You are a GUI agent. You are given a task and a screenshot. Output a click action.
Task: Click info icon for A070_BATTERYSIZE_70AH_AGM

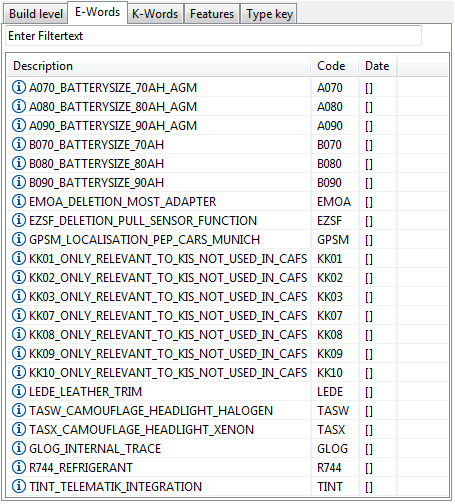click(x=19, y=87)
